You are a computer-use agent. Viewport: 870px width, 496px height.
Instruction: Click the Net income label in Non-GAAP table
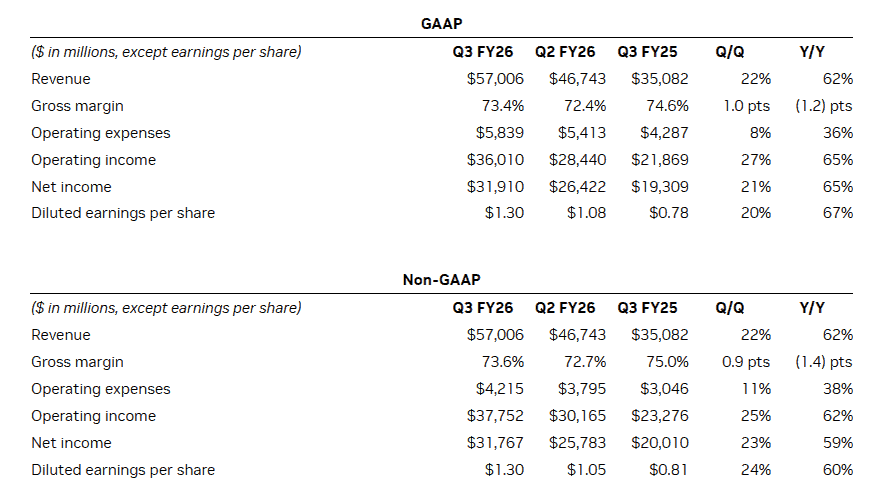tap(72, 443)
